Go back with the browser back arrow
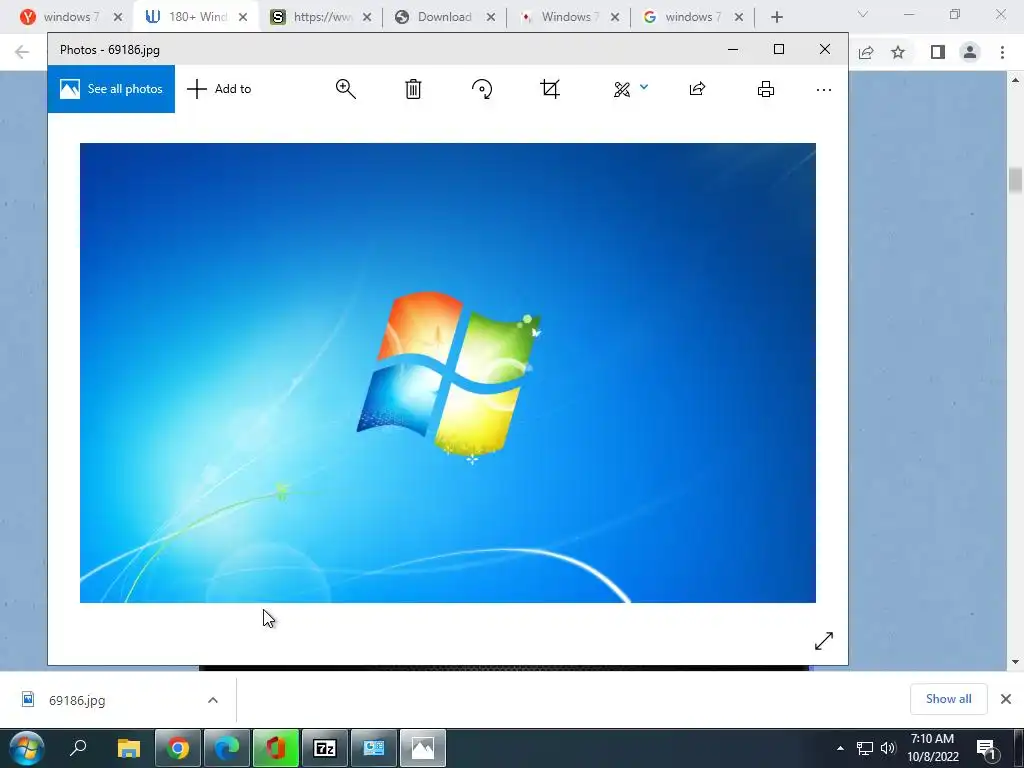 pos(22,52)
